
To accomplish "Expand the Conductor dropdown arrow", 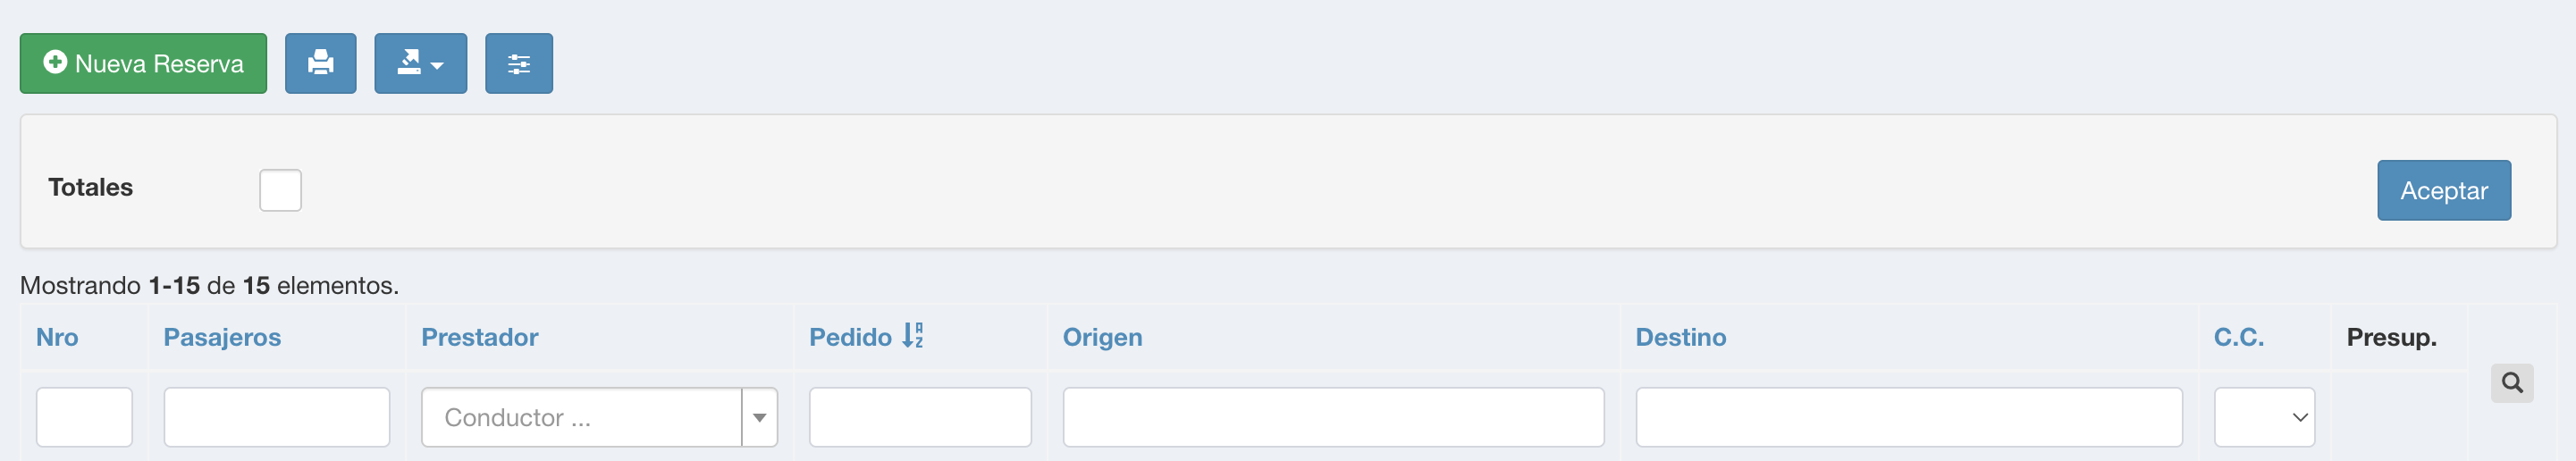I will 759,417.
